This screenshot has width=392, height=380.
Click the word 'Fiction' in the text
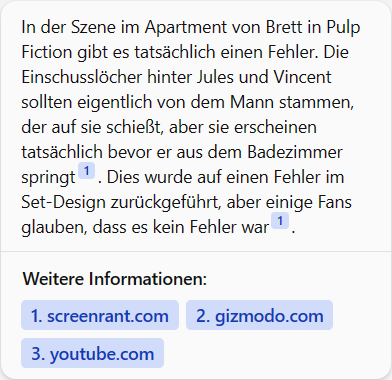[47, 52]
